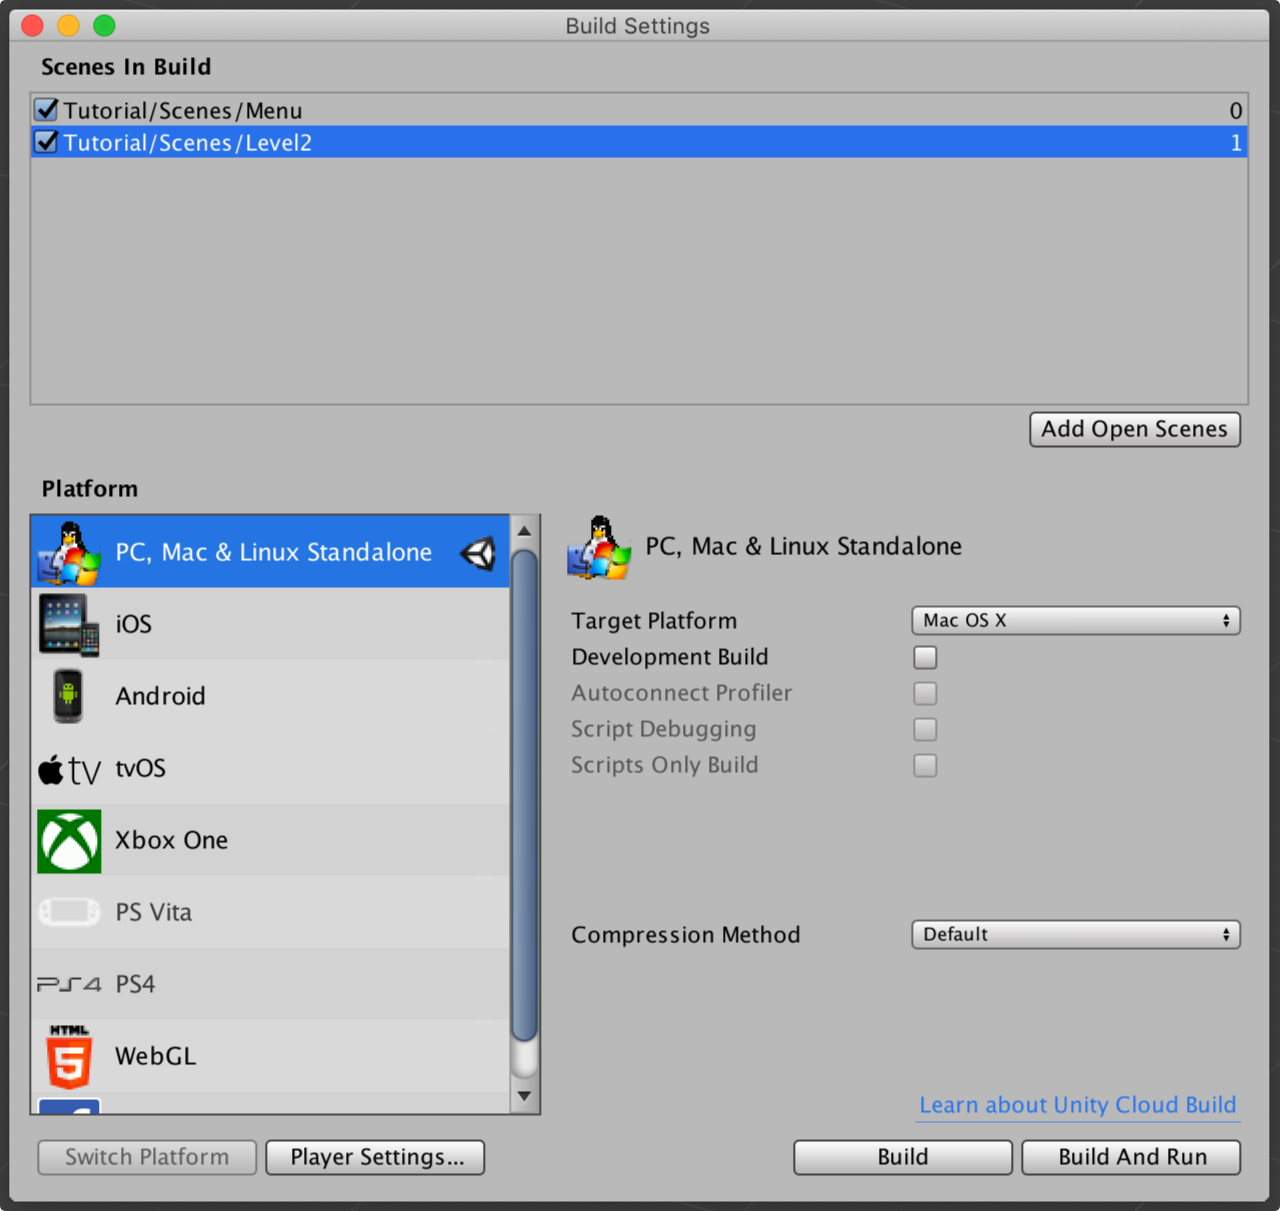Click the green zoom window button
The image size is (1280, 1211).
pos(104,26)
